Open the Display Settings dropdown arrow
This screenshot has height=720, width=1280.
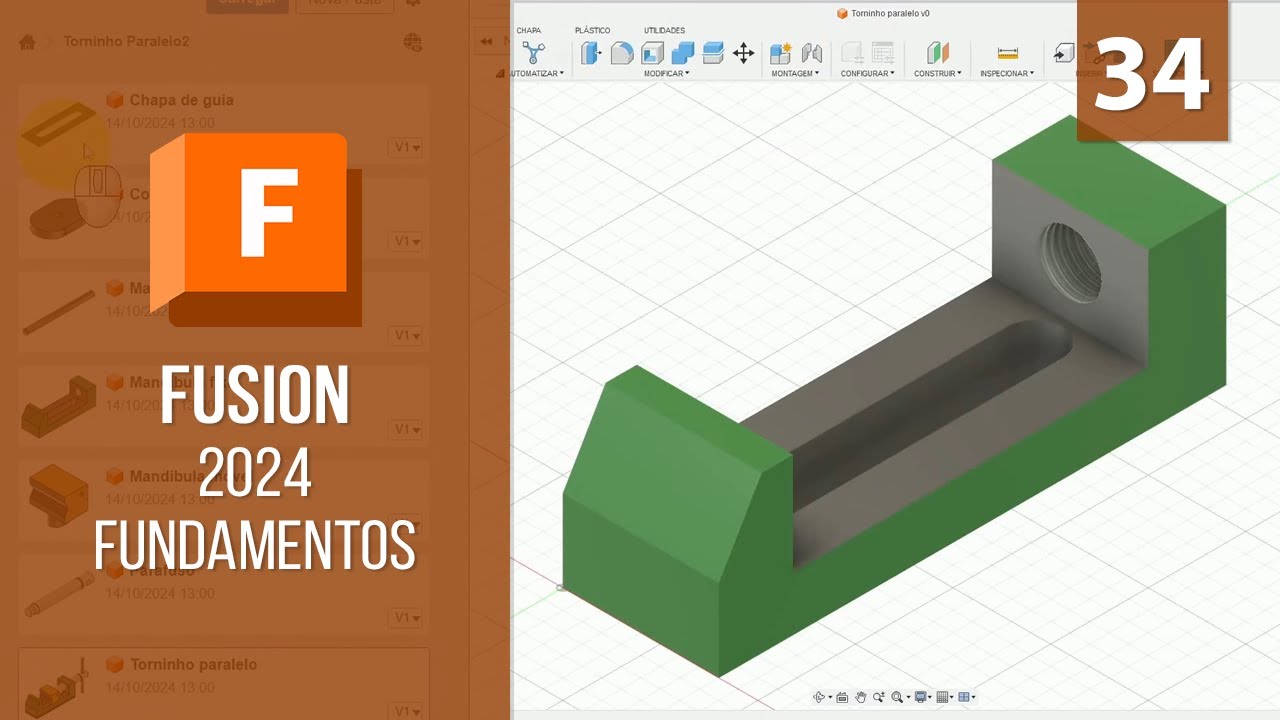pos(930,698)
